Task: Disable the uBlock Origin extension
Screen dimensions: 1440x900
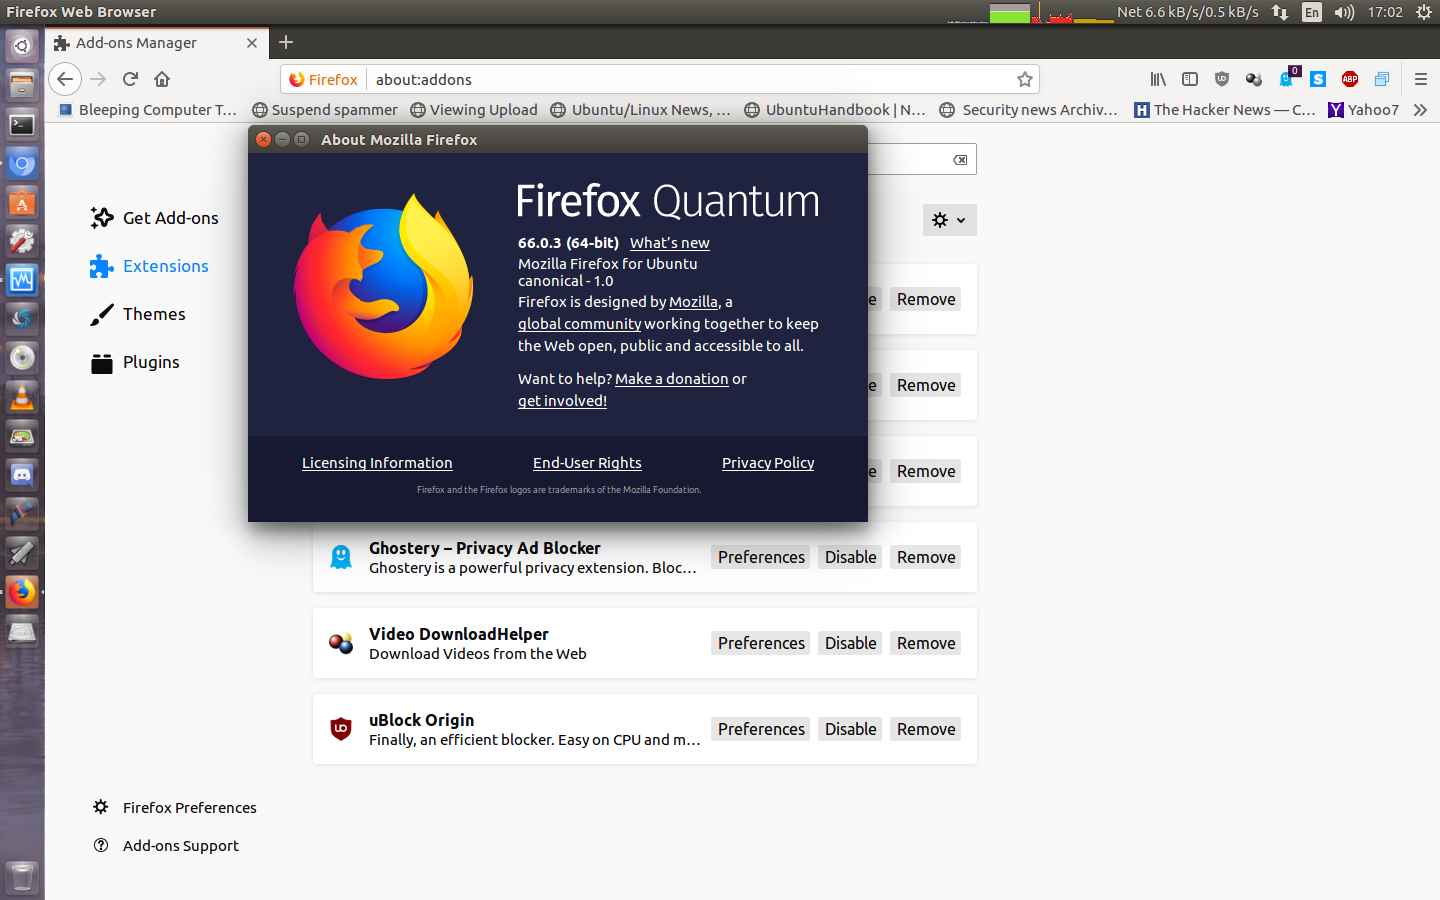Action: pyautogui.click(x=850, y=729)
